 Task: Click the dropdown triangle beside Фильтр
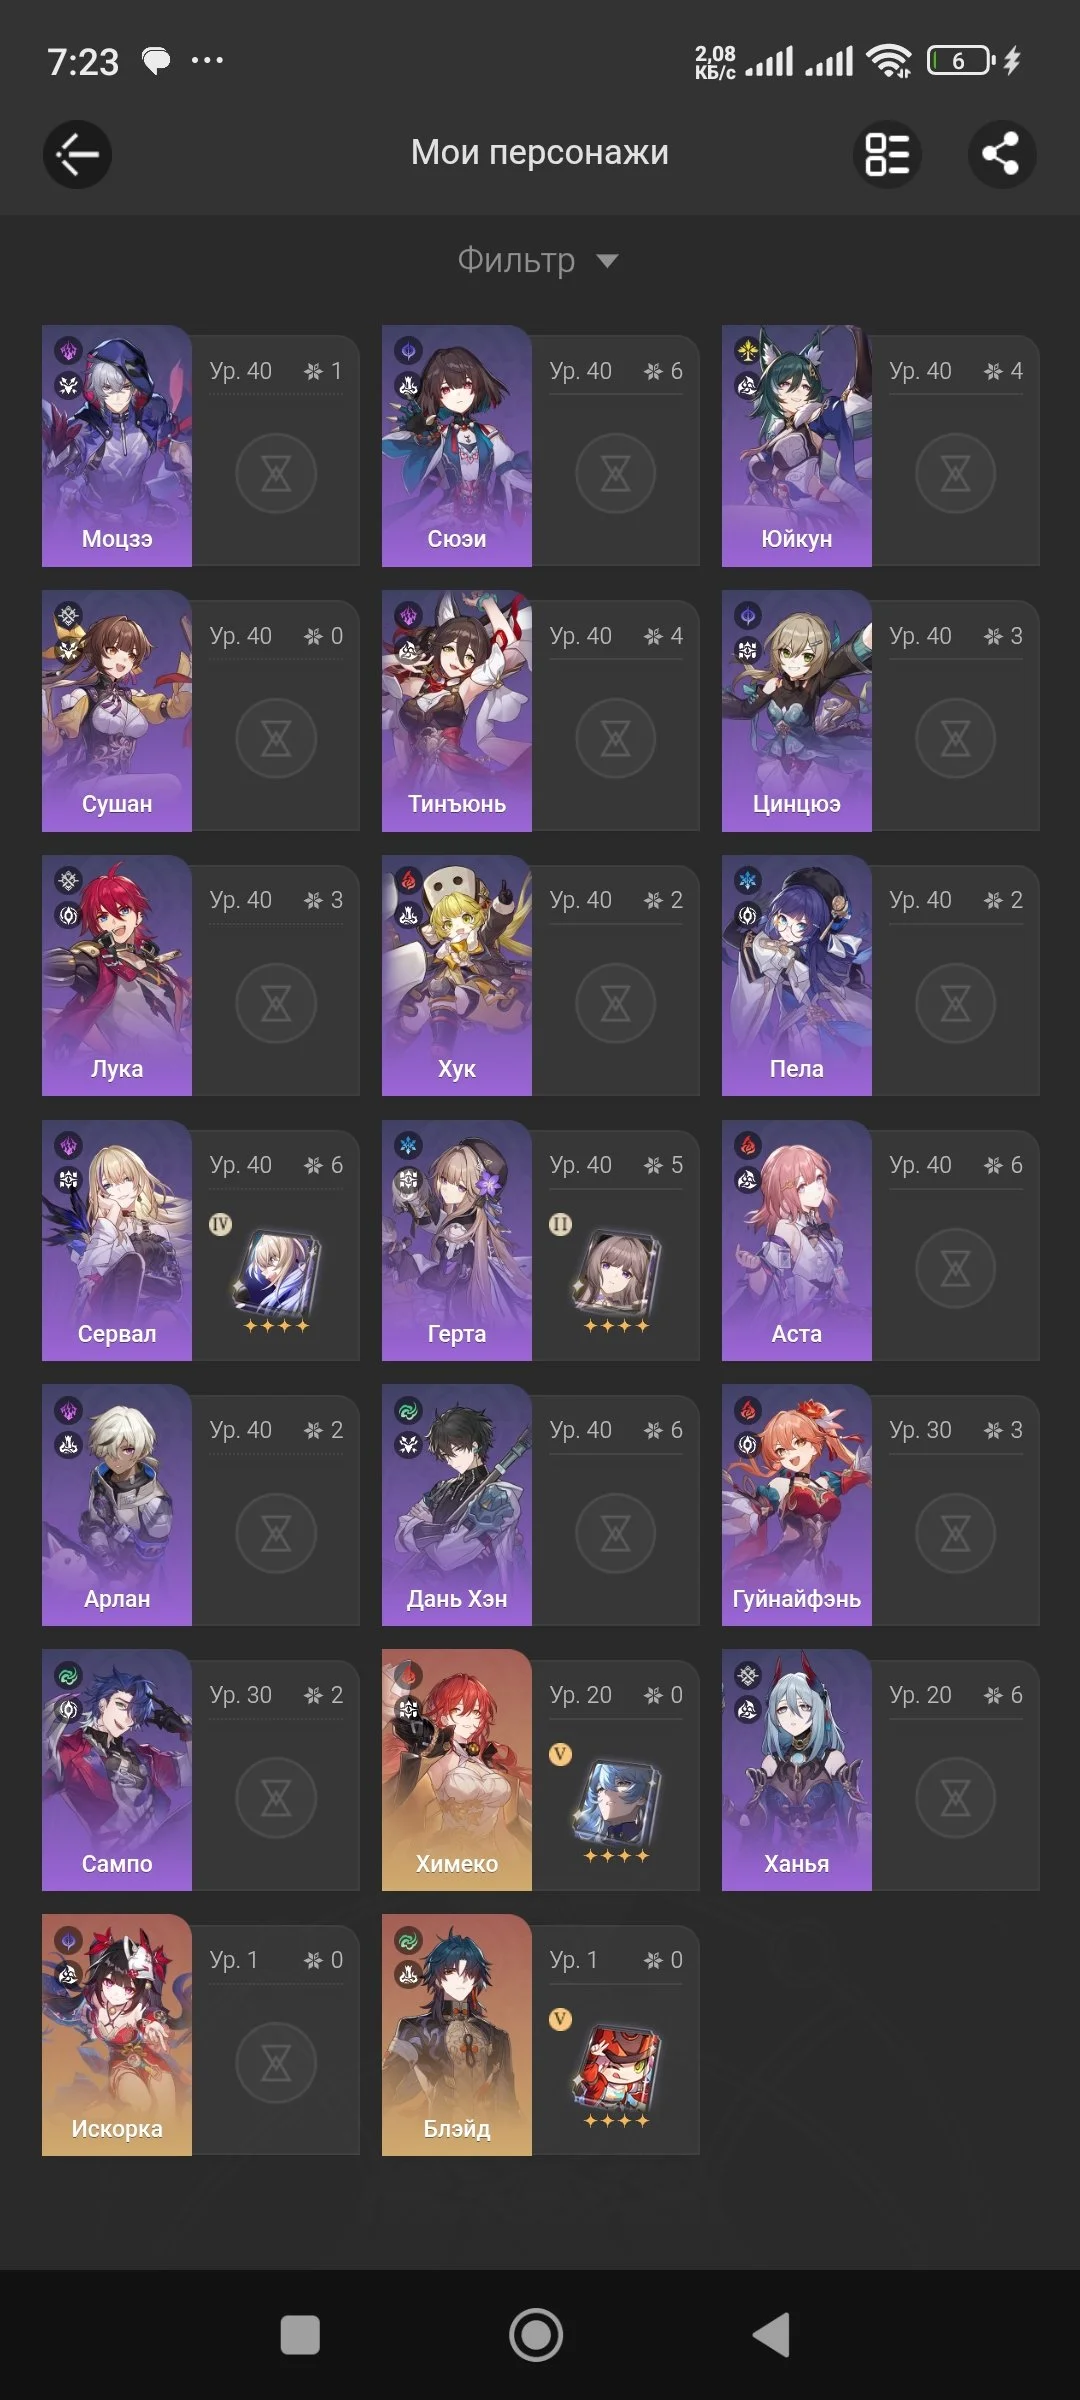606,262
